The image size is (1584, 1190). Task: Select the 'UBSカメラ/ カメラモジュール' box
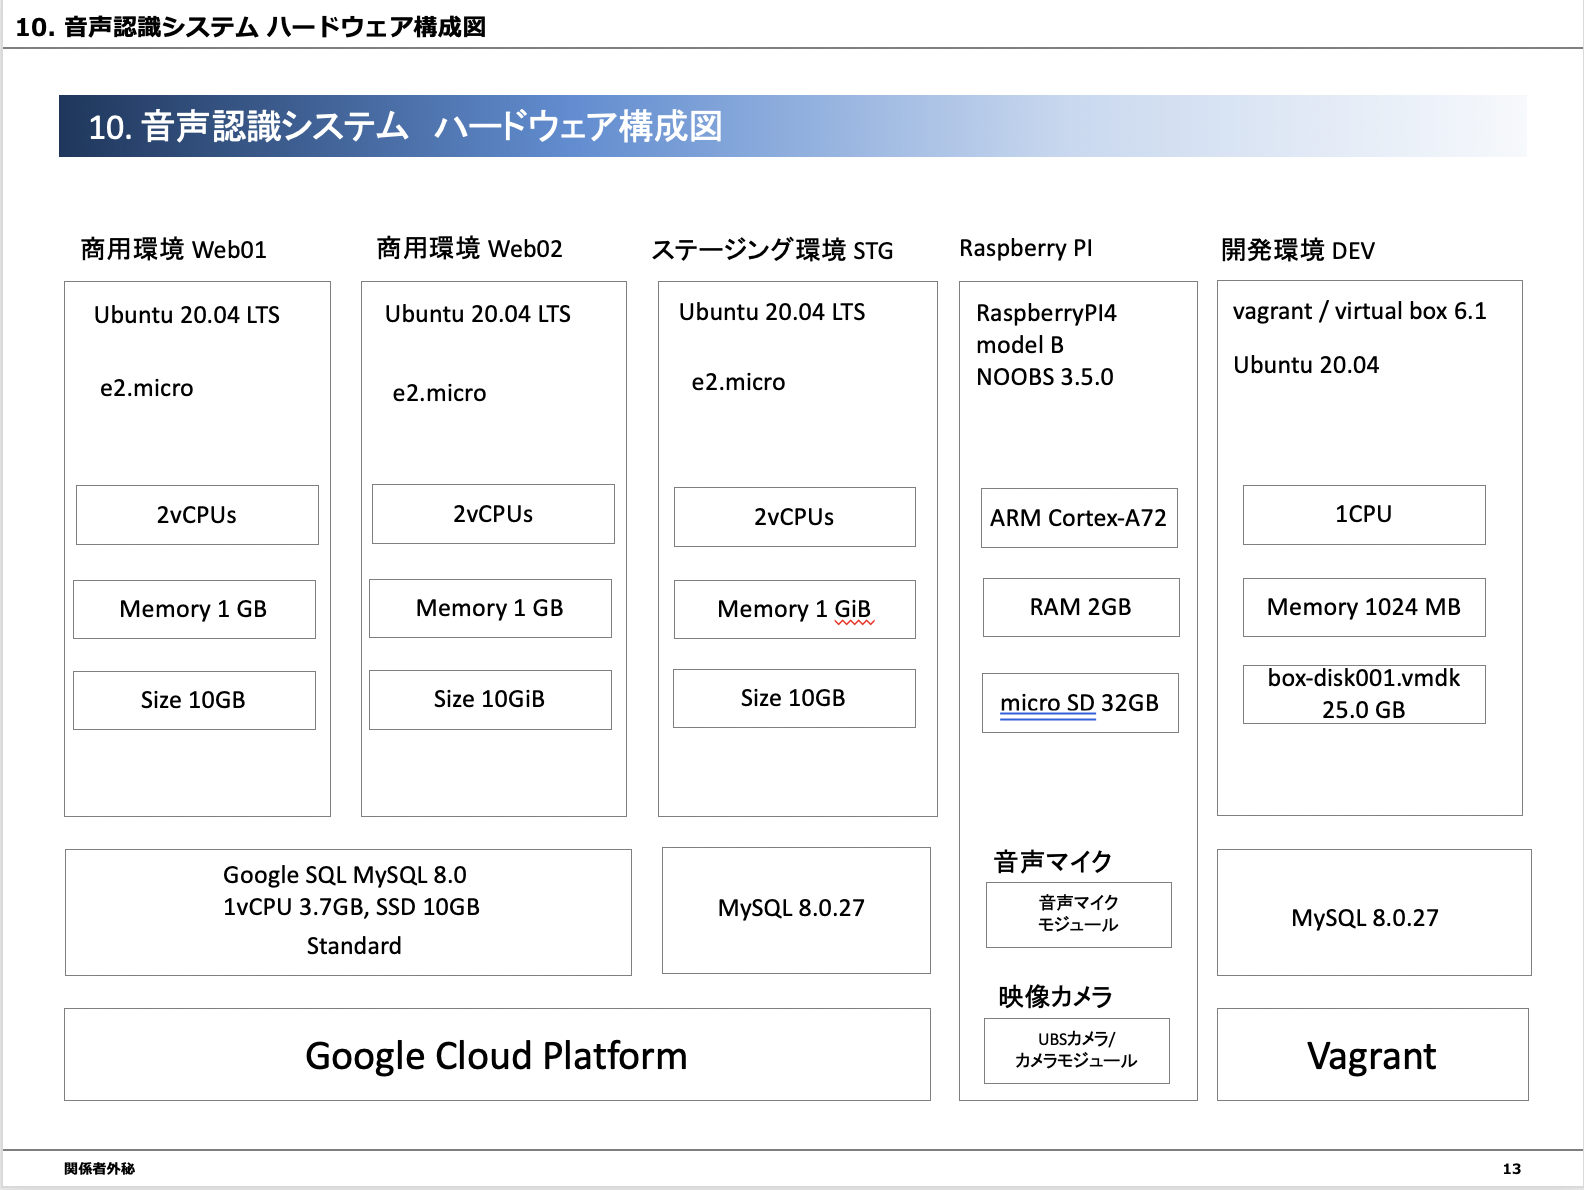click(1077, 1051)
